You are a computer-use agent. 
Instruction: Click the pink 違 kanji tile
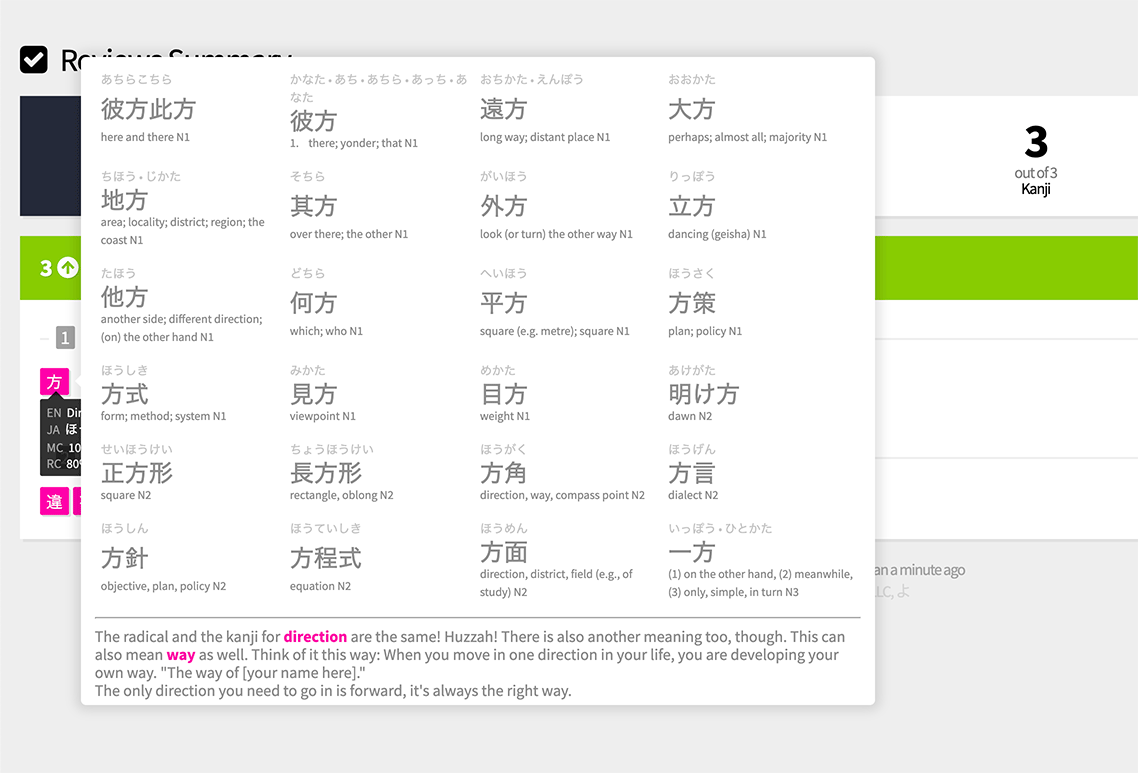(x=54, y=501)
